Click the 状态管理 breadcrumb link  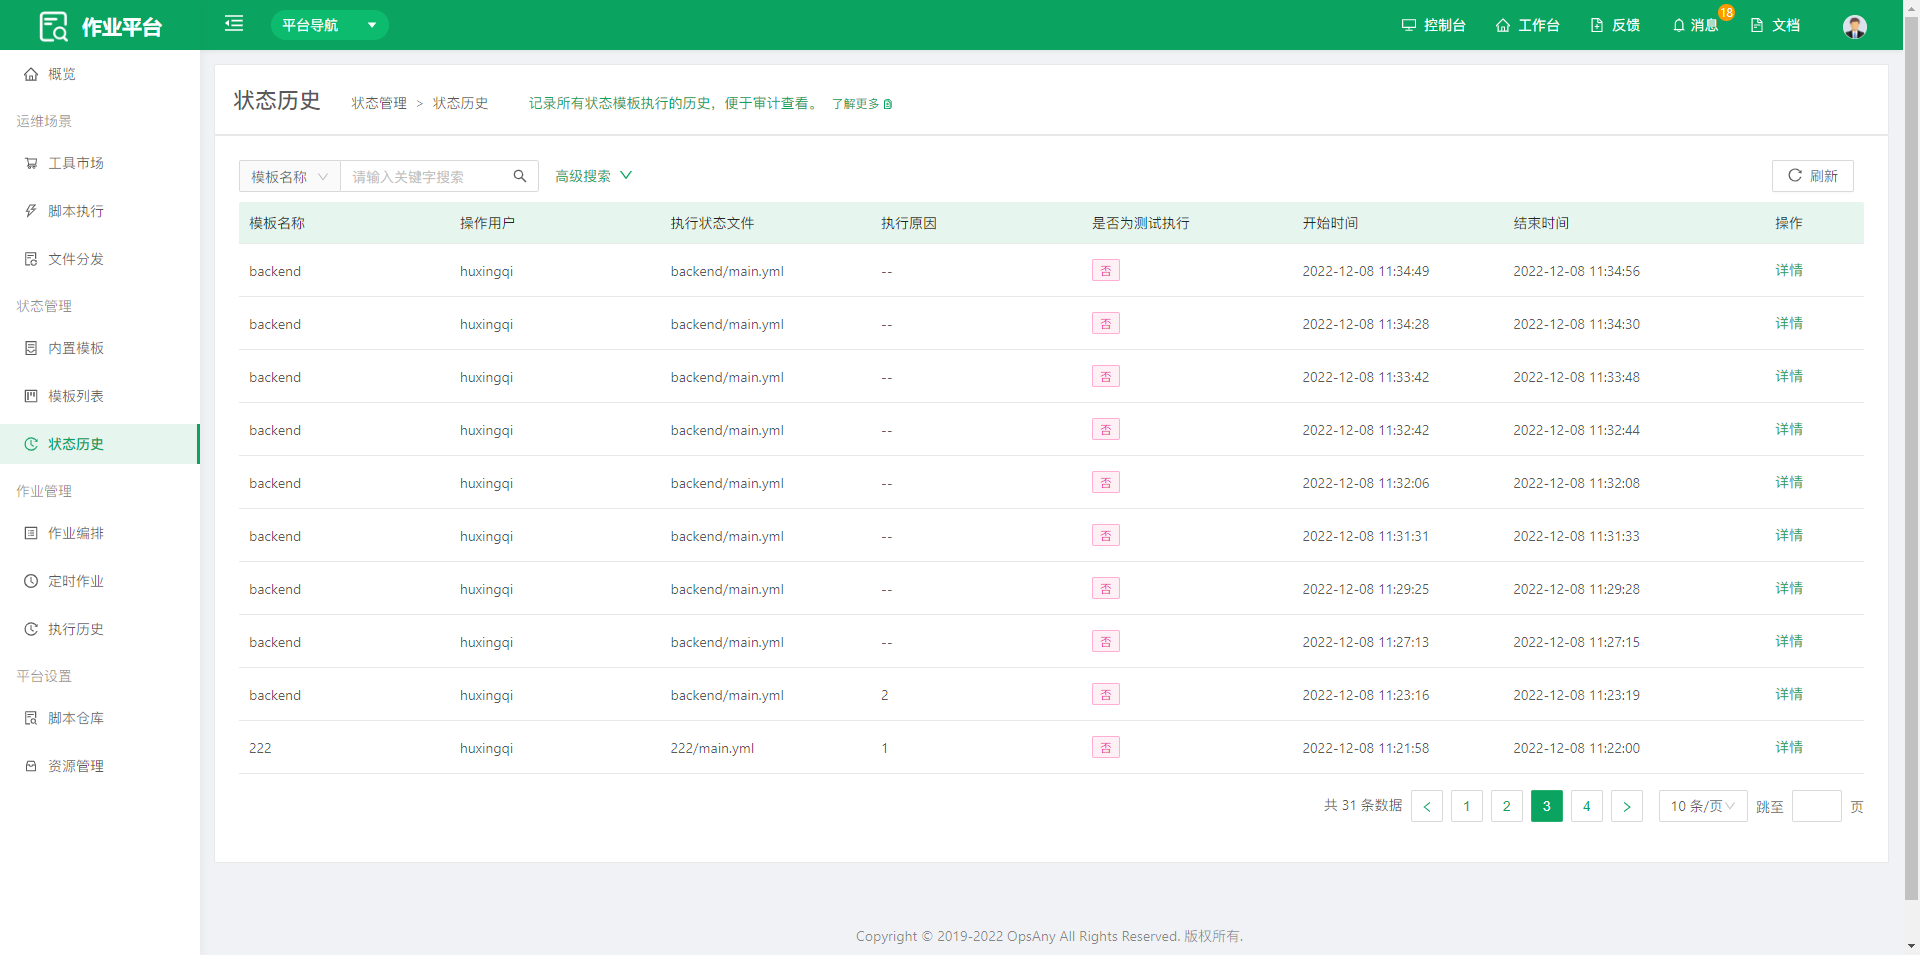point(379,103)
